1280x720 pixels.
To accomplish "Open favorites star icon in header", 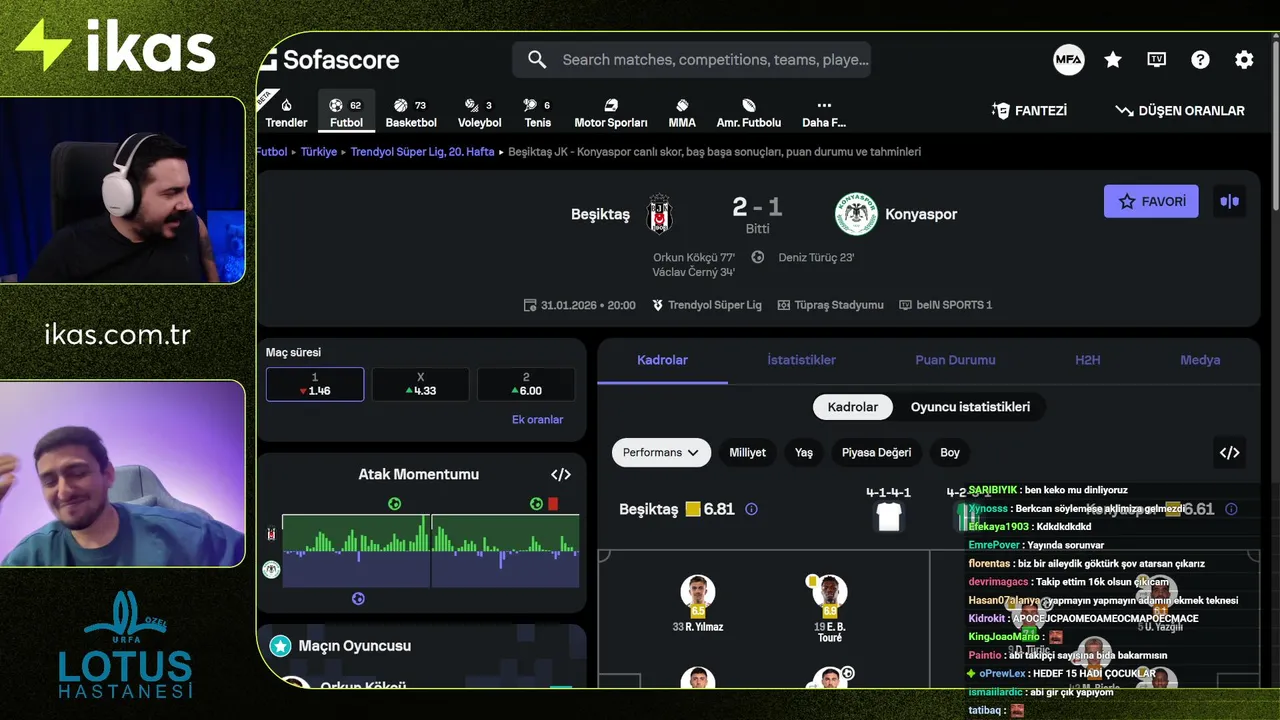I will (1113, 60).
